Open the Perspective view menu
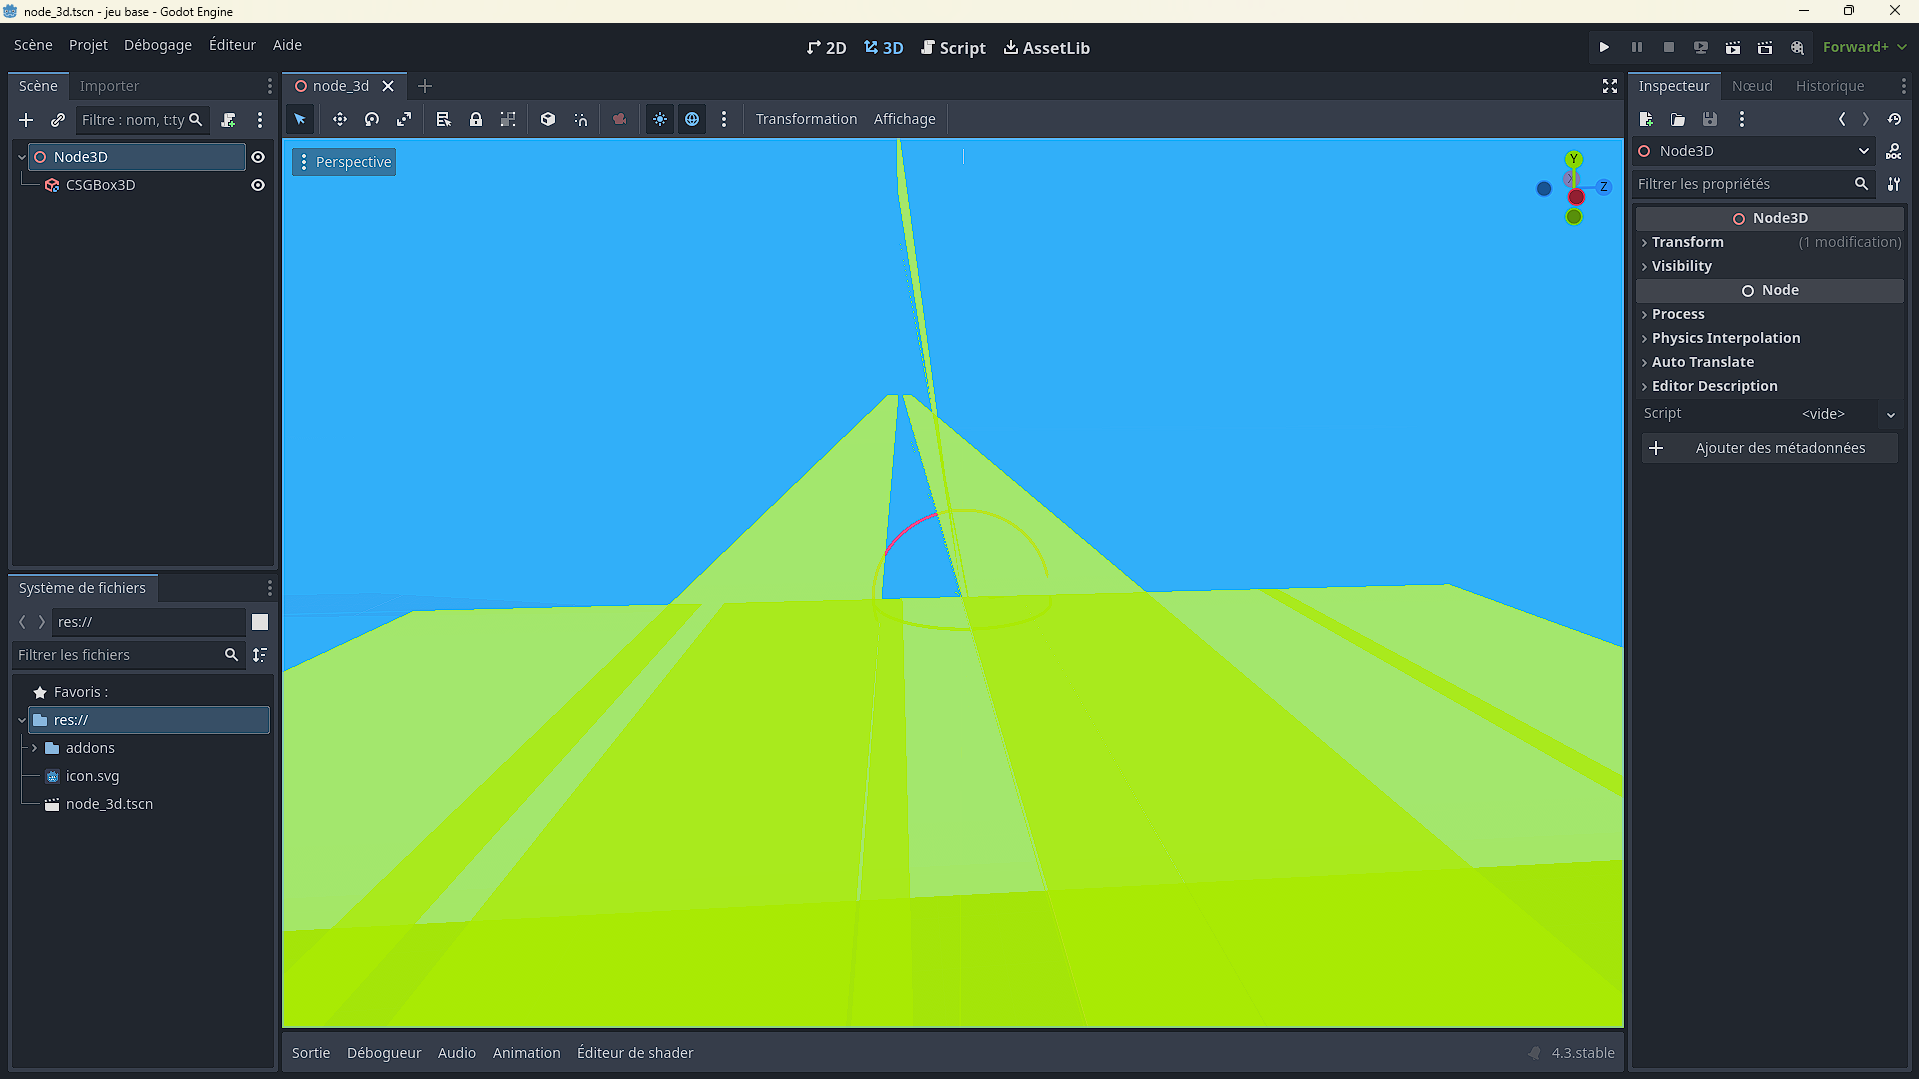 point(344,162)
